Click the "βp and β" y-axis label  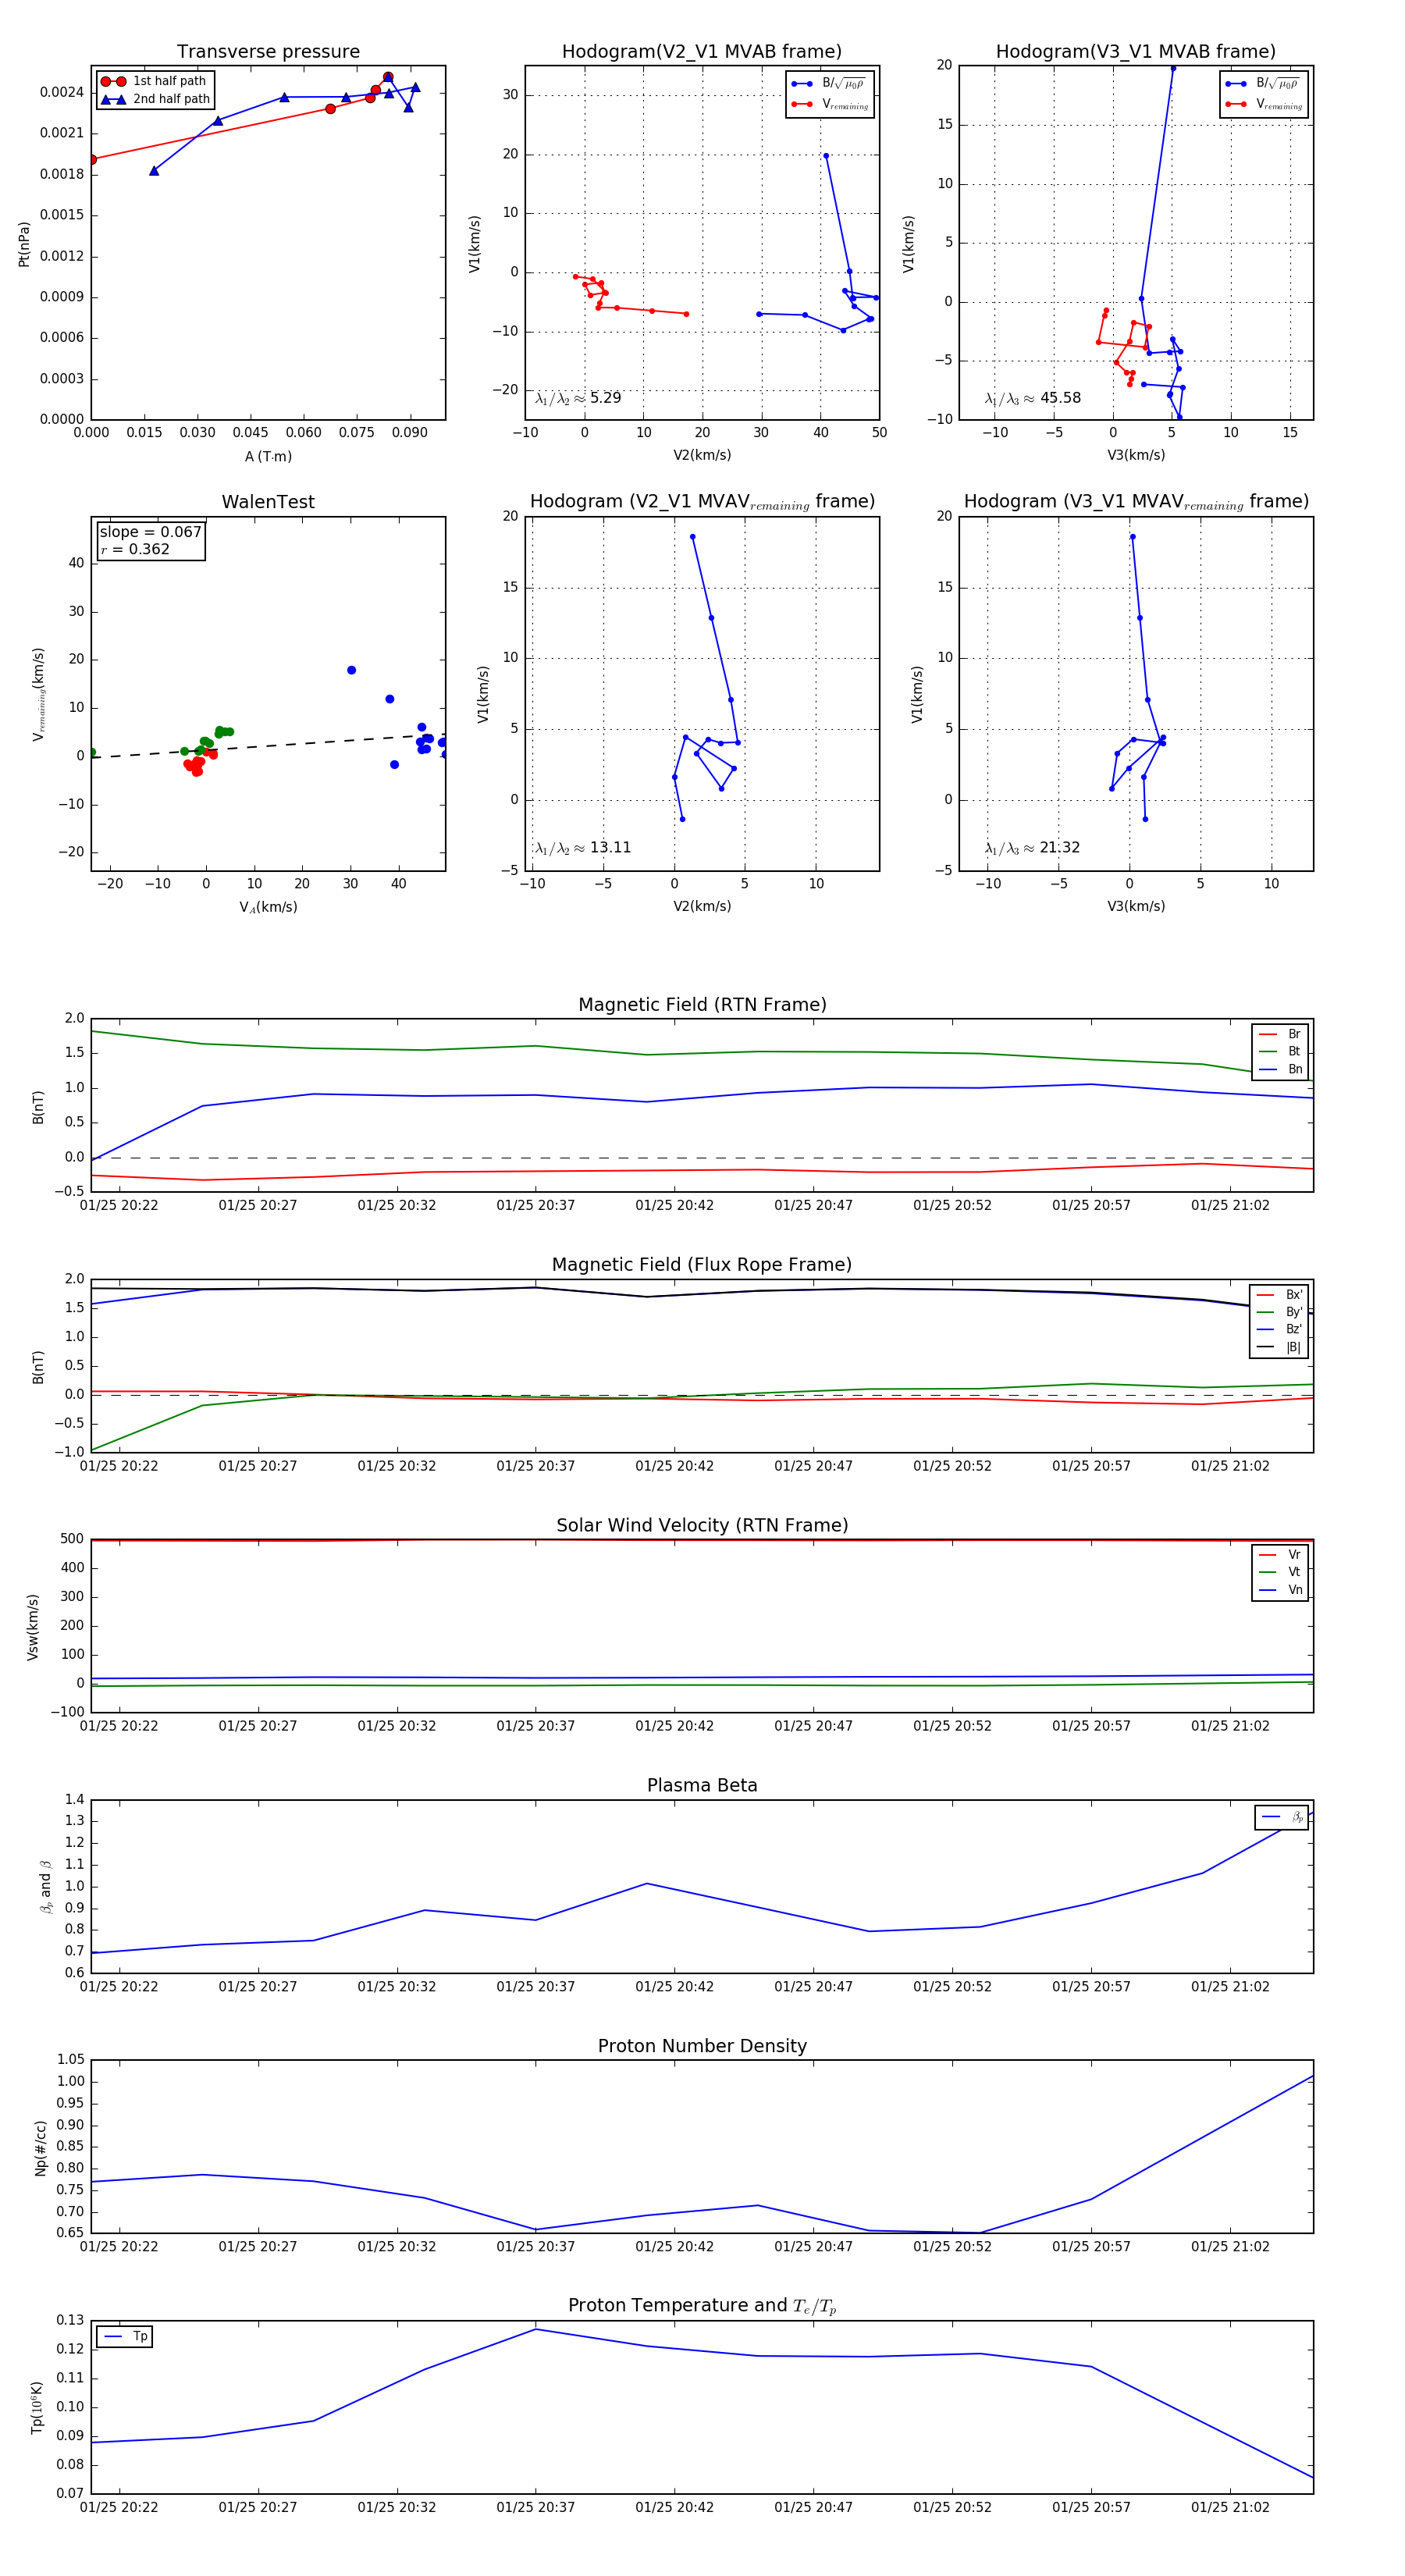pyautogui.click(x=46, y=1887)
